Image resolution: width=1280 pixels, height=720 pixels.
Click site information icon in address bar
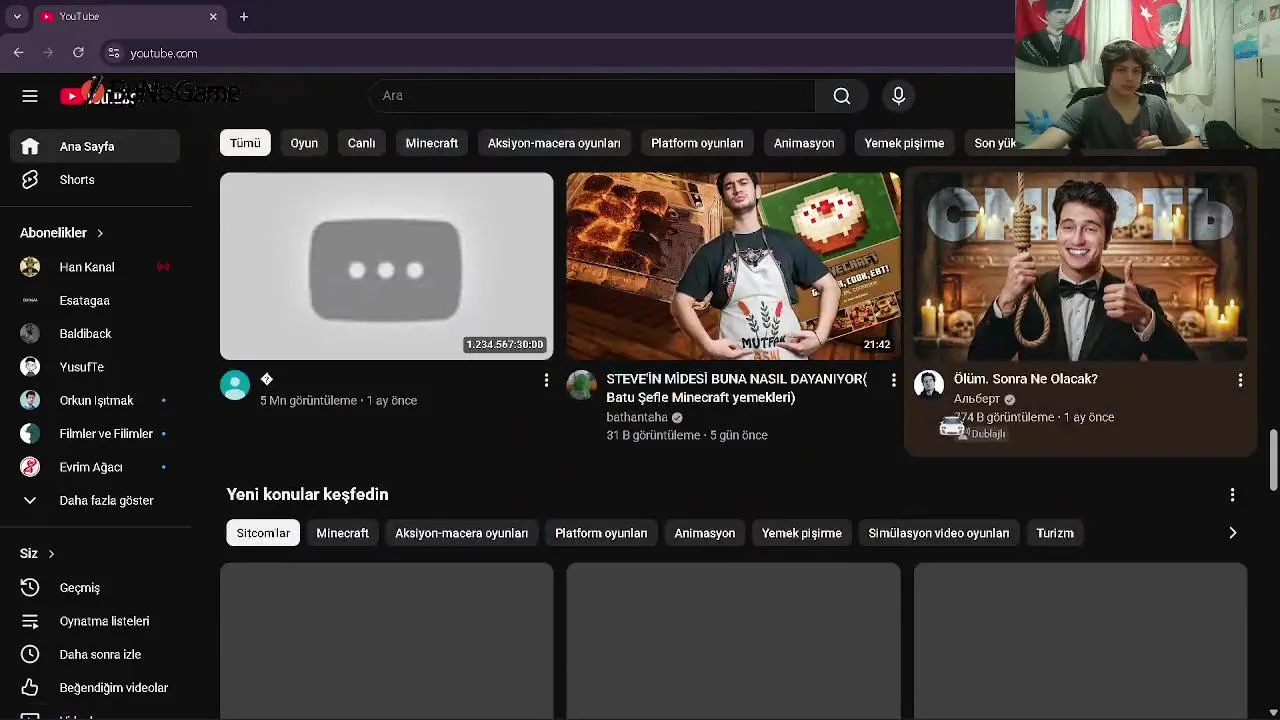pyautogui.click(x=113, y=53)
